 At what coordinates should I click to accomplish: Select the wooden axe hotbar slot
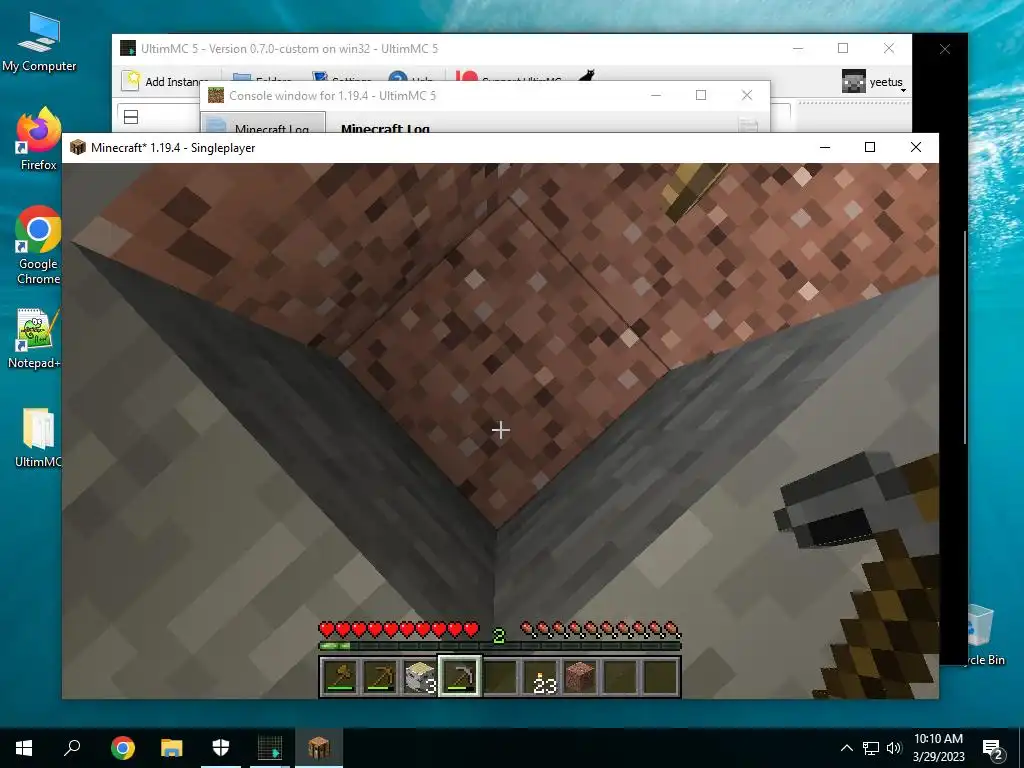pos(340,677)
